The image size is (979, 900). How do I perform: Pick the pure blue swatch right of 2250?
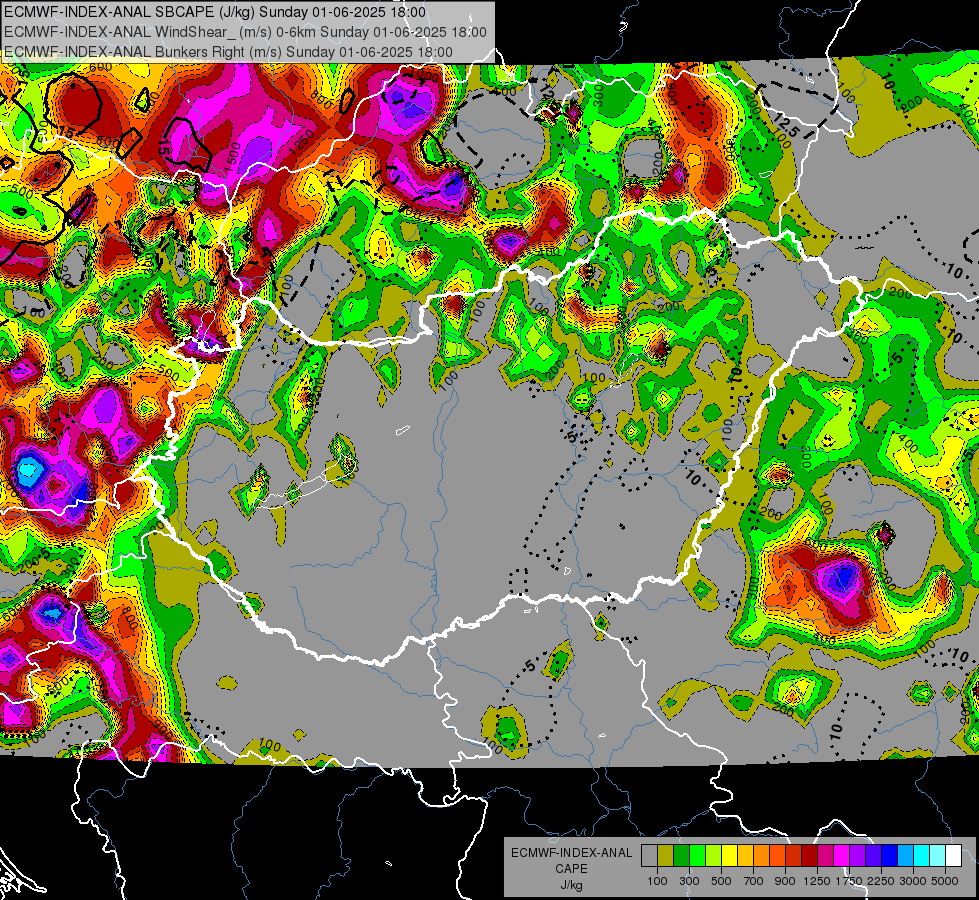pyautogui.click(x=890, y=856)
